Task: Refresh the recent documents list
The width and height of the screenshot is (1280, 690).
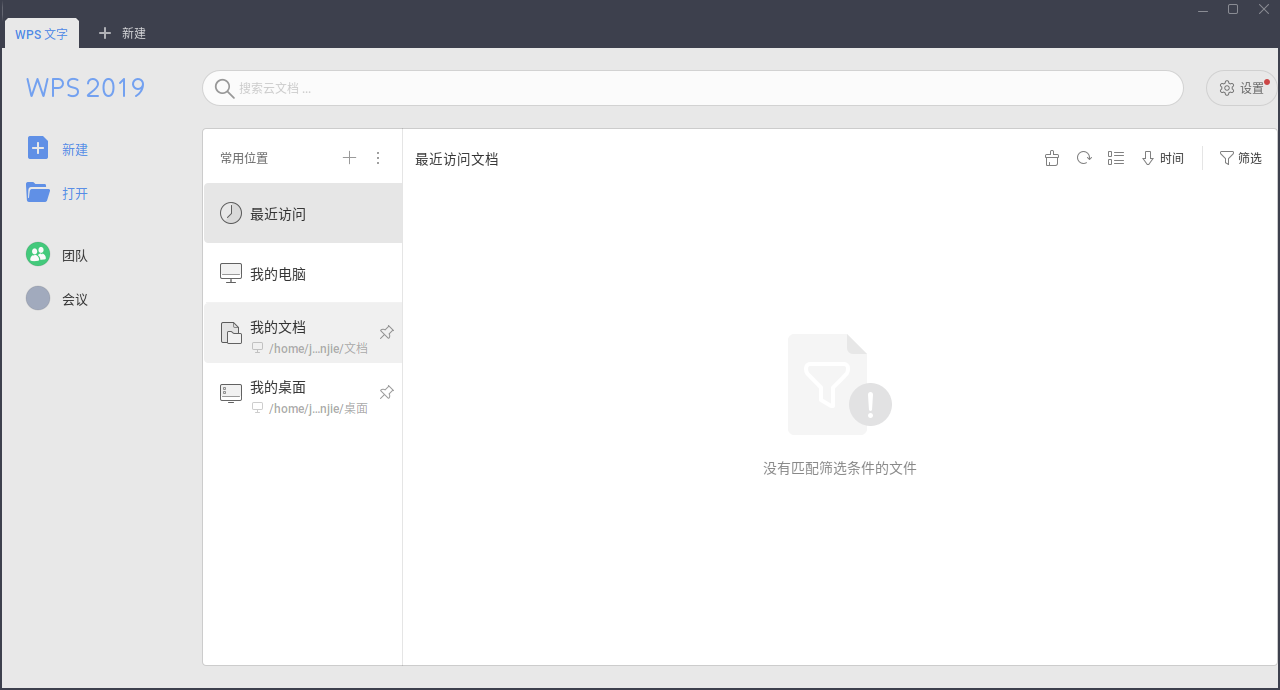Action: point(1084,158)
